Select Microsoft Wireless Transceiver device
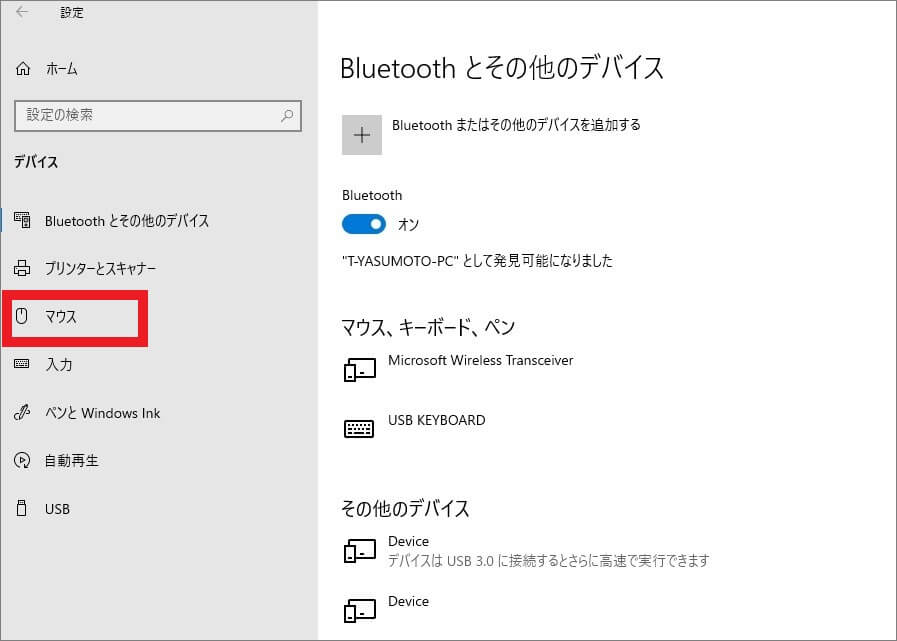 (480, 361)
